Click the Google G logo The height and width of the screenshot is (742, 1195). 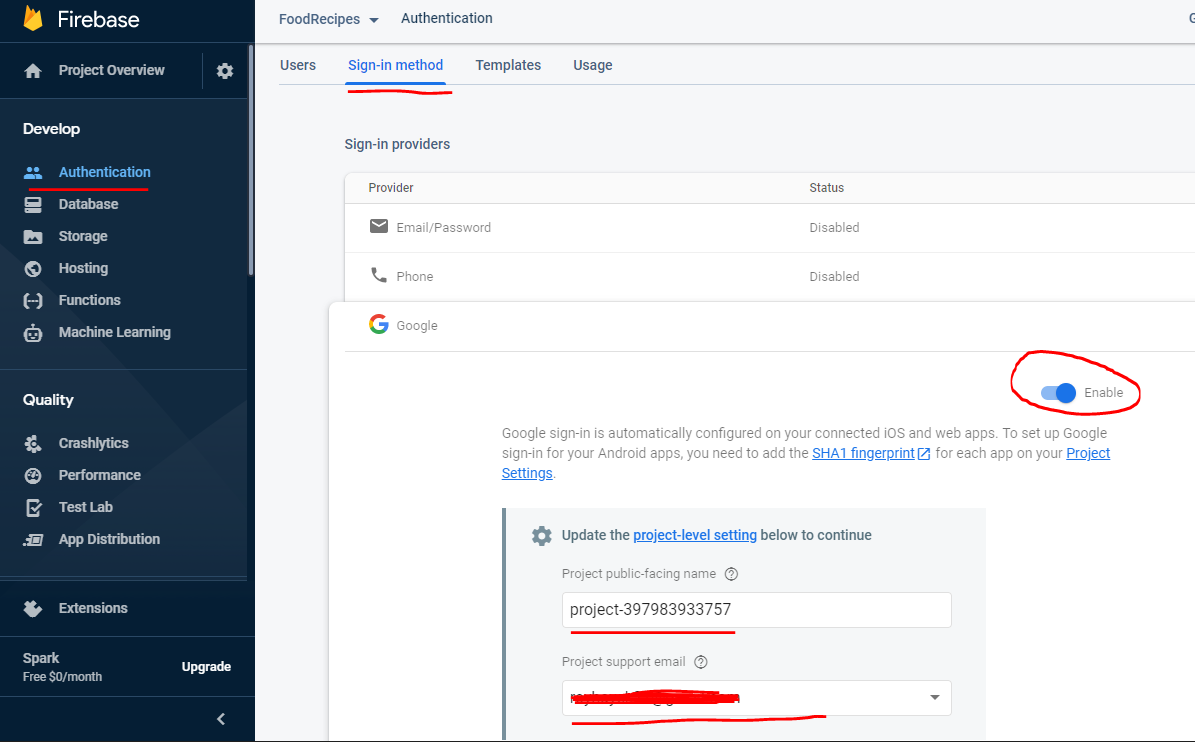pyautogui.click(x=379, y=324)
